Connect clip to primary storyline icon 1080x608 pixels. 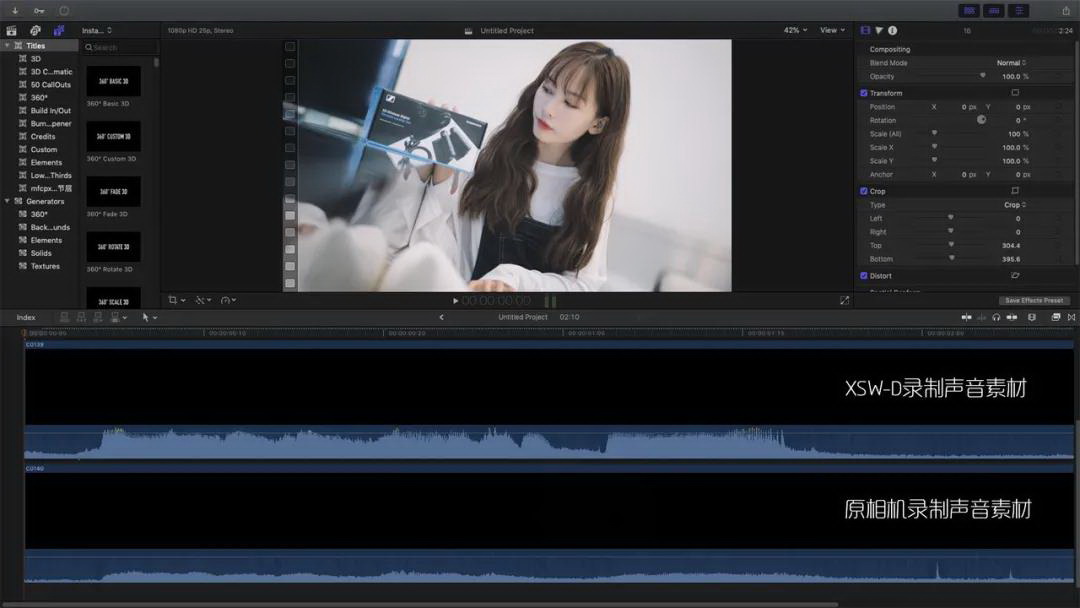pos(64,317)
